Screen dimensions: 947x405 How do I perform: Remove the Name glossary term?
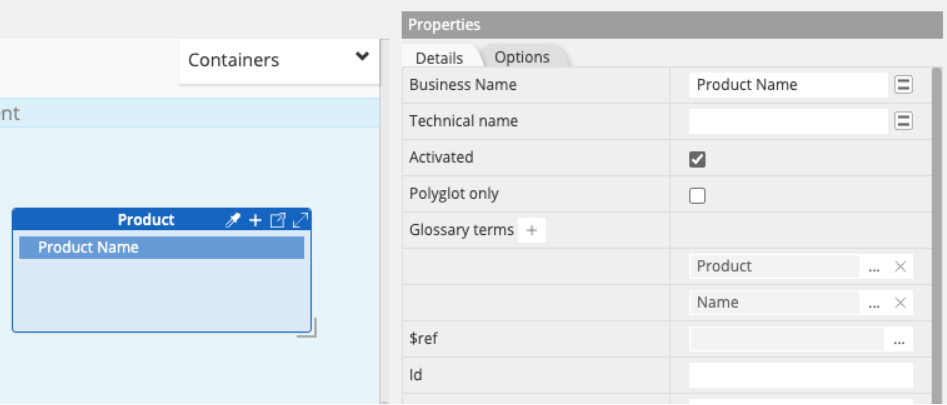pos(900,303)
